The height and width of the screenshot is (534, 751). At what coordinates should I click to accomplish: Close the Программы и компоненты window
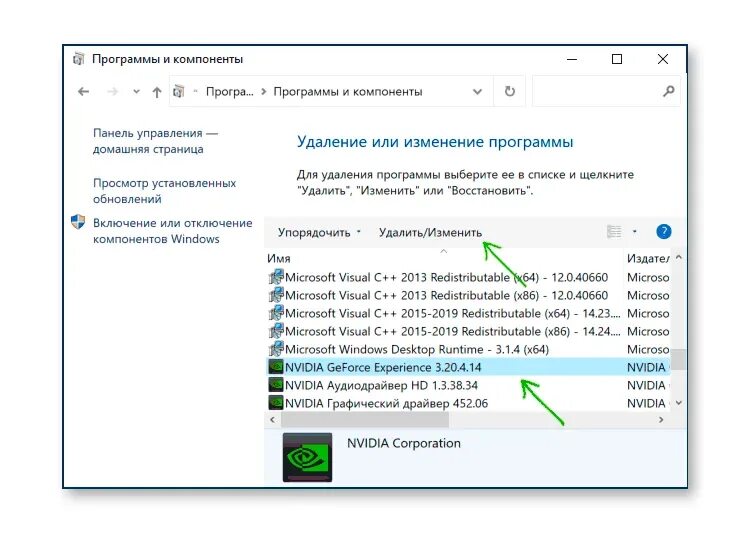(x=663, y=59)
